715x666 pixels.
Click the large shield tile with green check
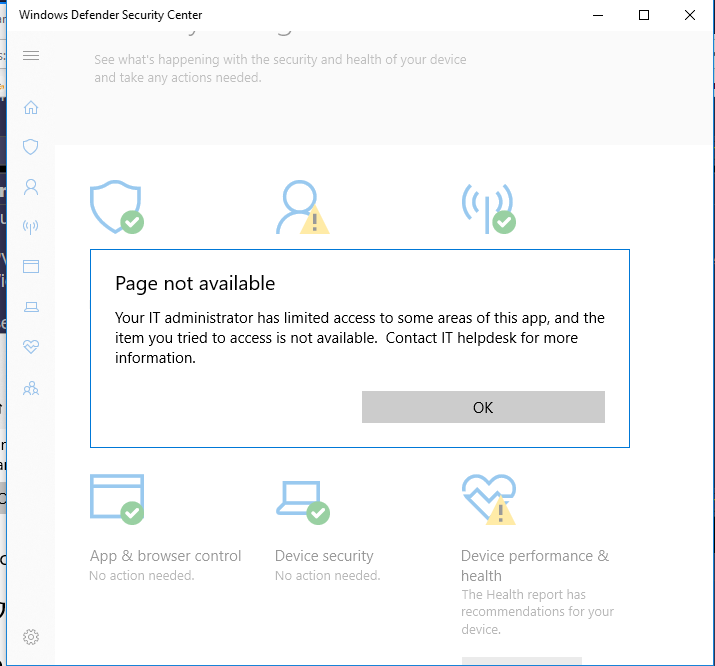(116, 207)
